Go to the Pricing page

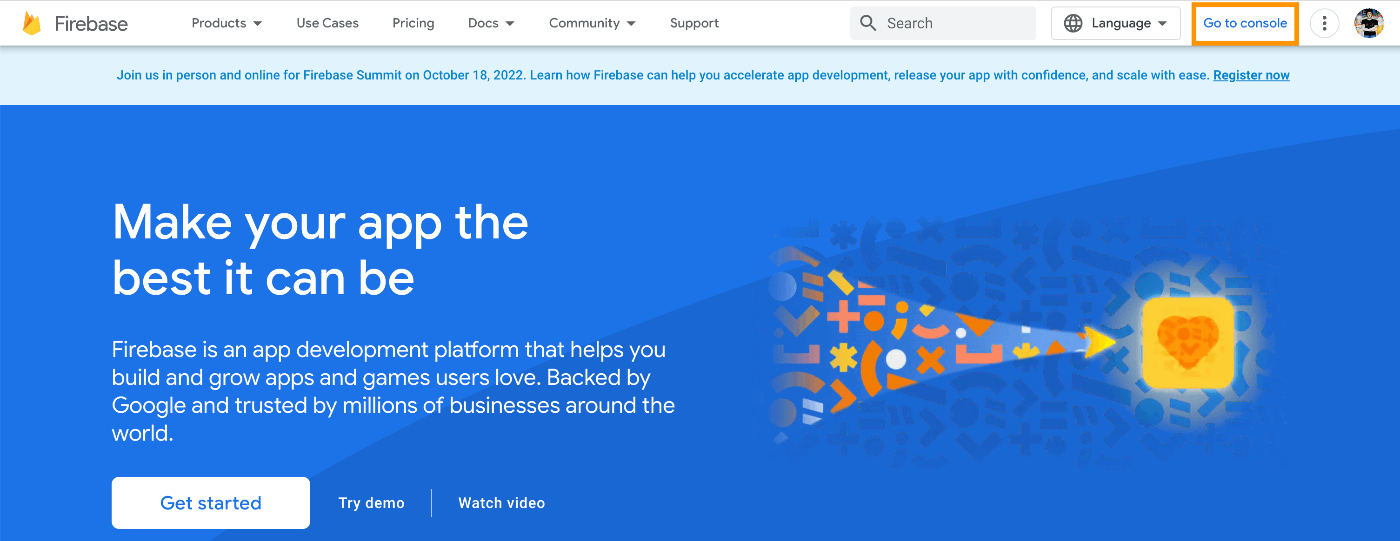413,23
